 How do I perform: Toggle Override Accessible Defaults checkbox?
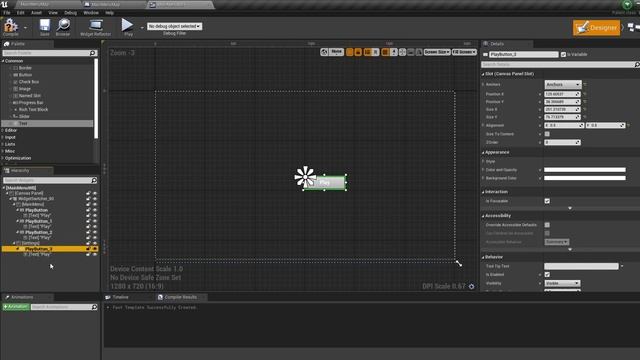click(547, 225)
